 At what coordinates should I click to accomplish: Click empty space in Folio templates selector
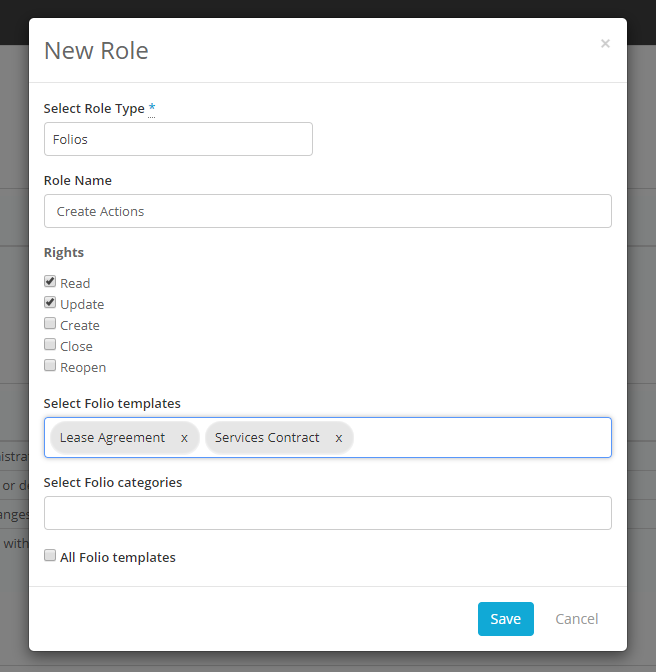tap(480, 438)
